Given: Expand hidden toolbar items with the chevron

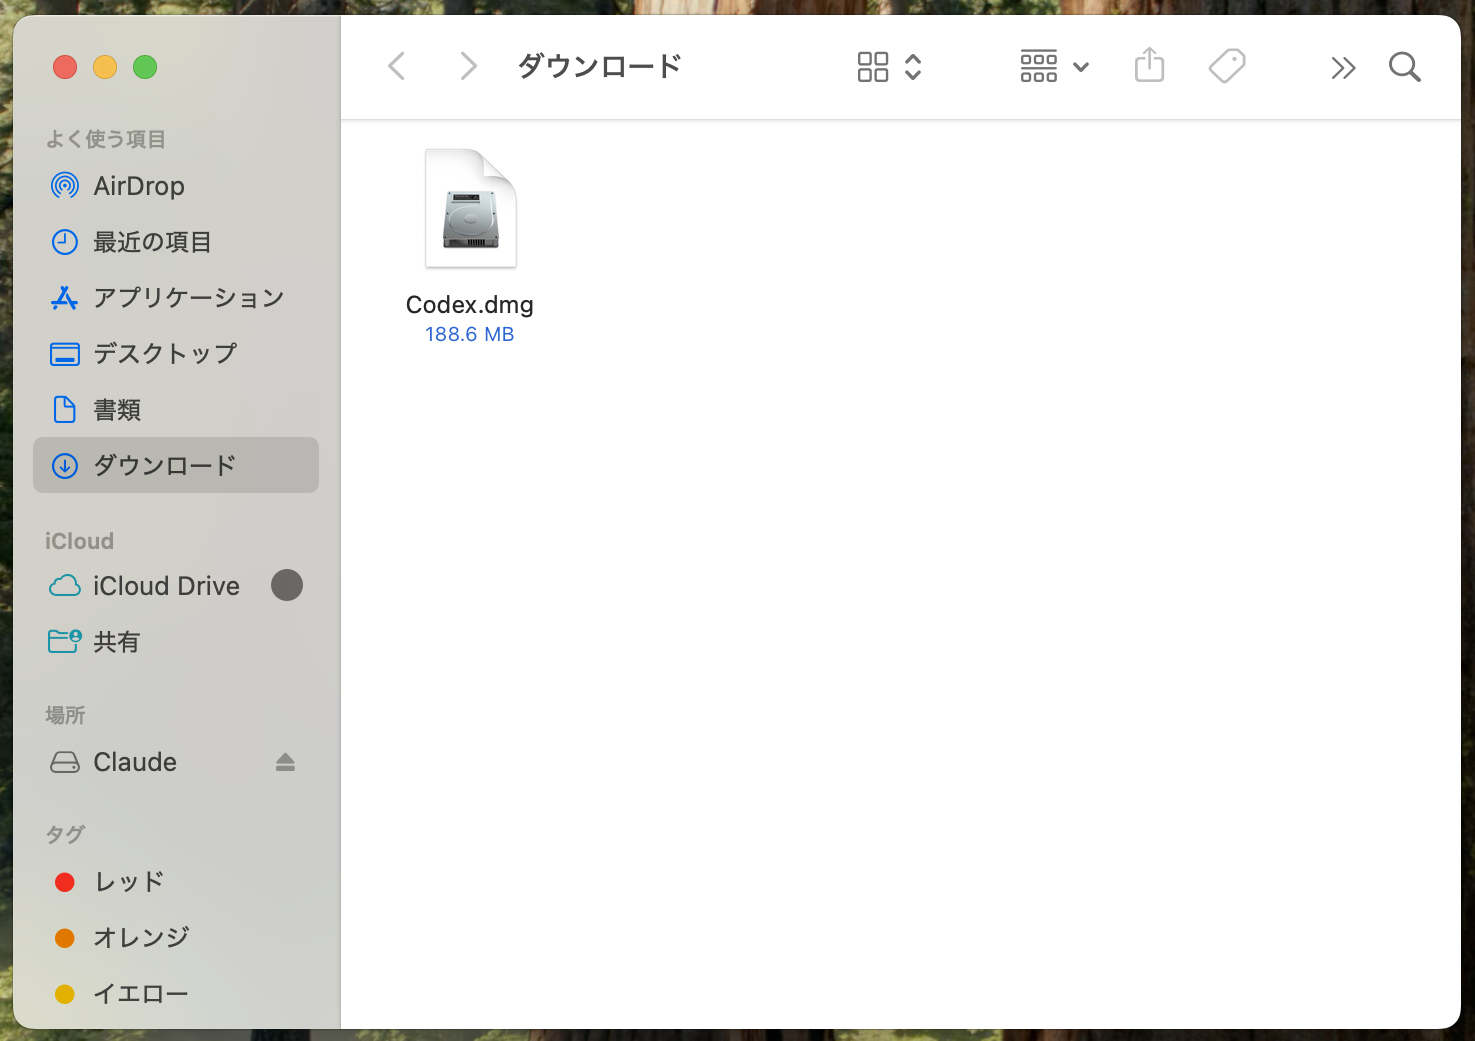Looking at the screenshot, I should [x=1343, y=66].
